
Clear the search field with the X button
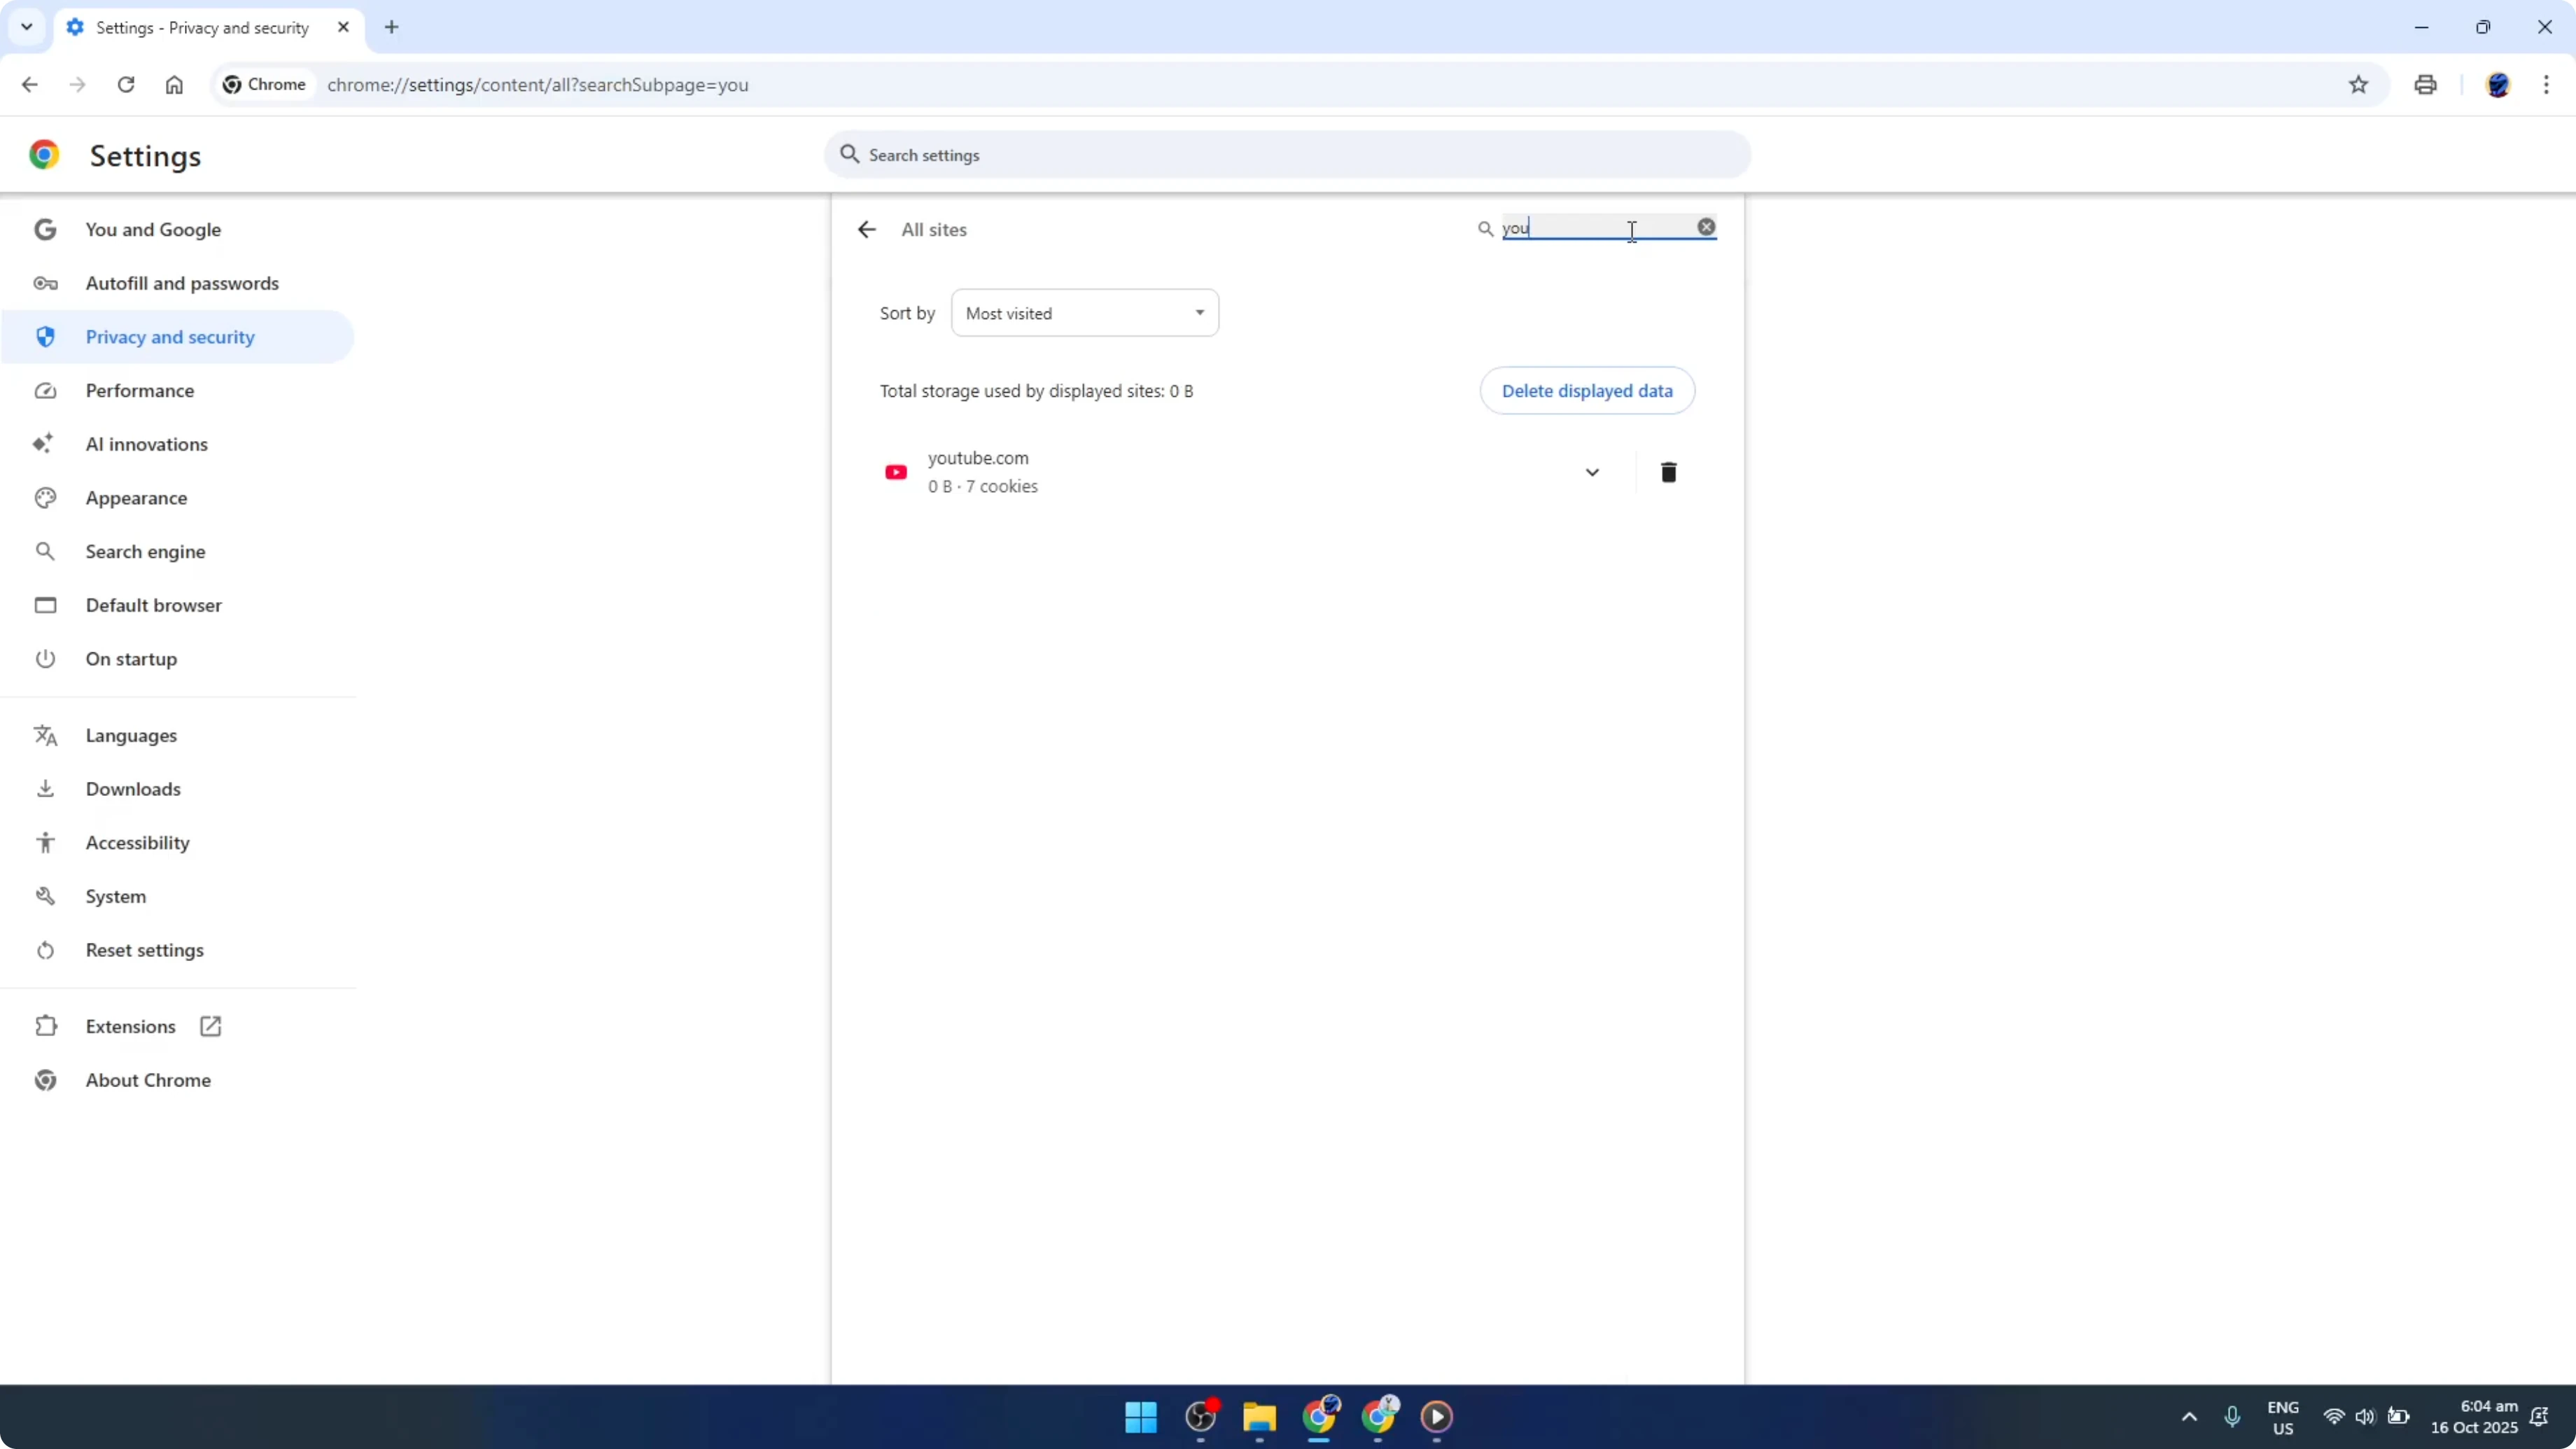[x=1705, y=227]
